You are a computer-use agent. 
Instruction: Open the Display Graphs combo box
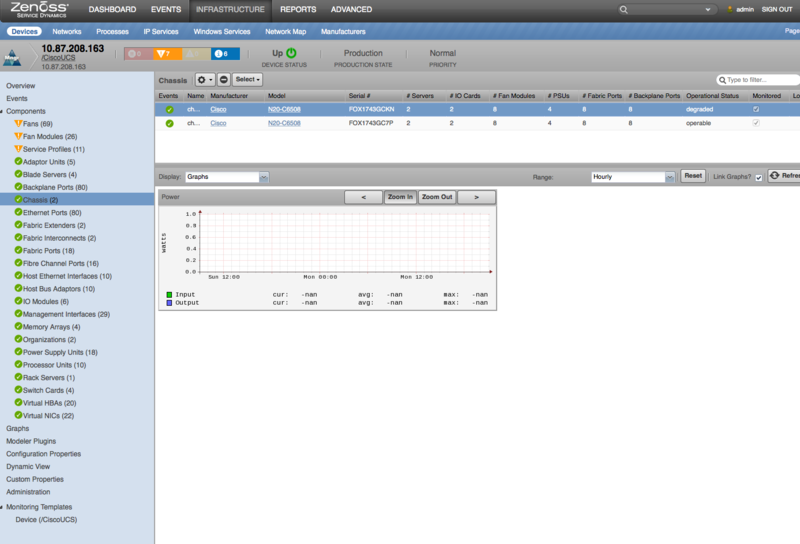pyautogui.click(x=227, y=177)
